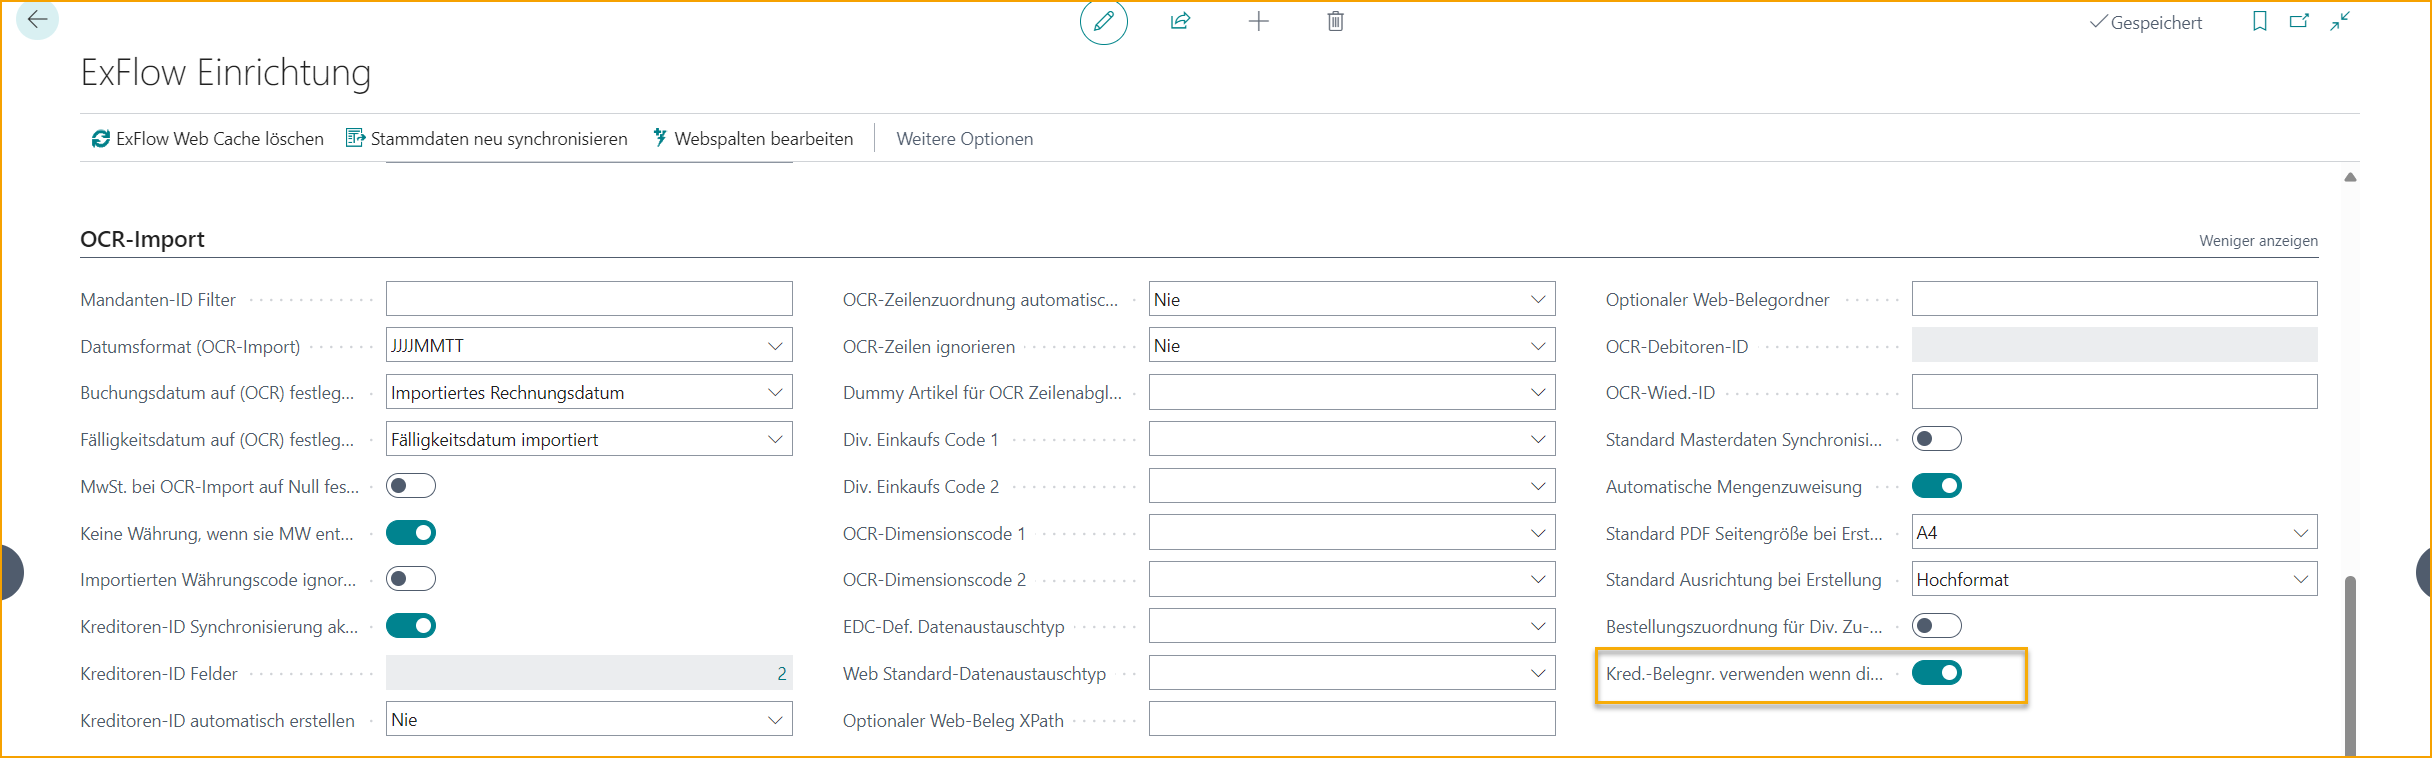This screenshot has width=2432, height=758.
Task: Click Optionaler Web-Belegordner field
Action: (2115, 299)
